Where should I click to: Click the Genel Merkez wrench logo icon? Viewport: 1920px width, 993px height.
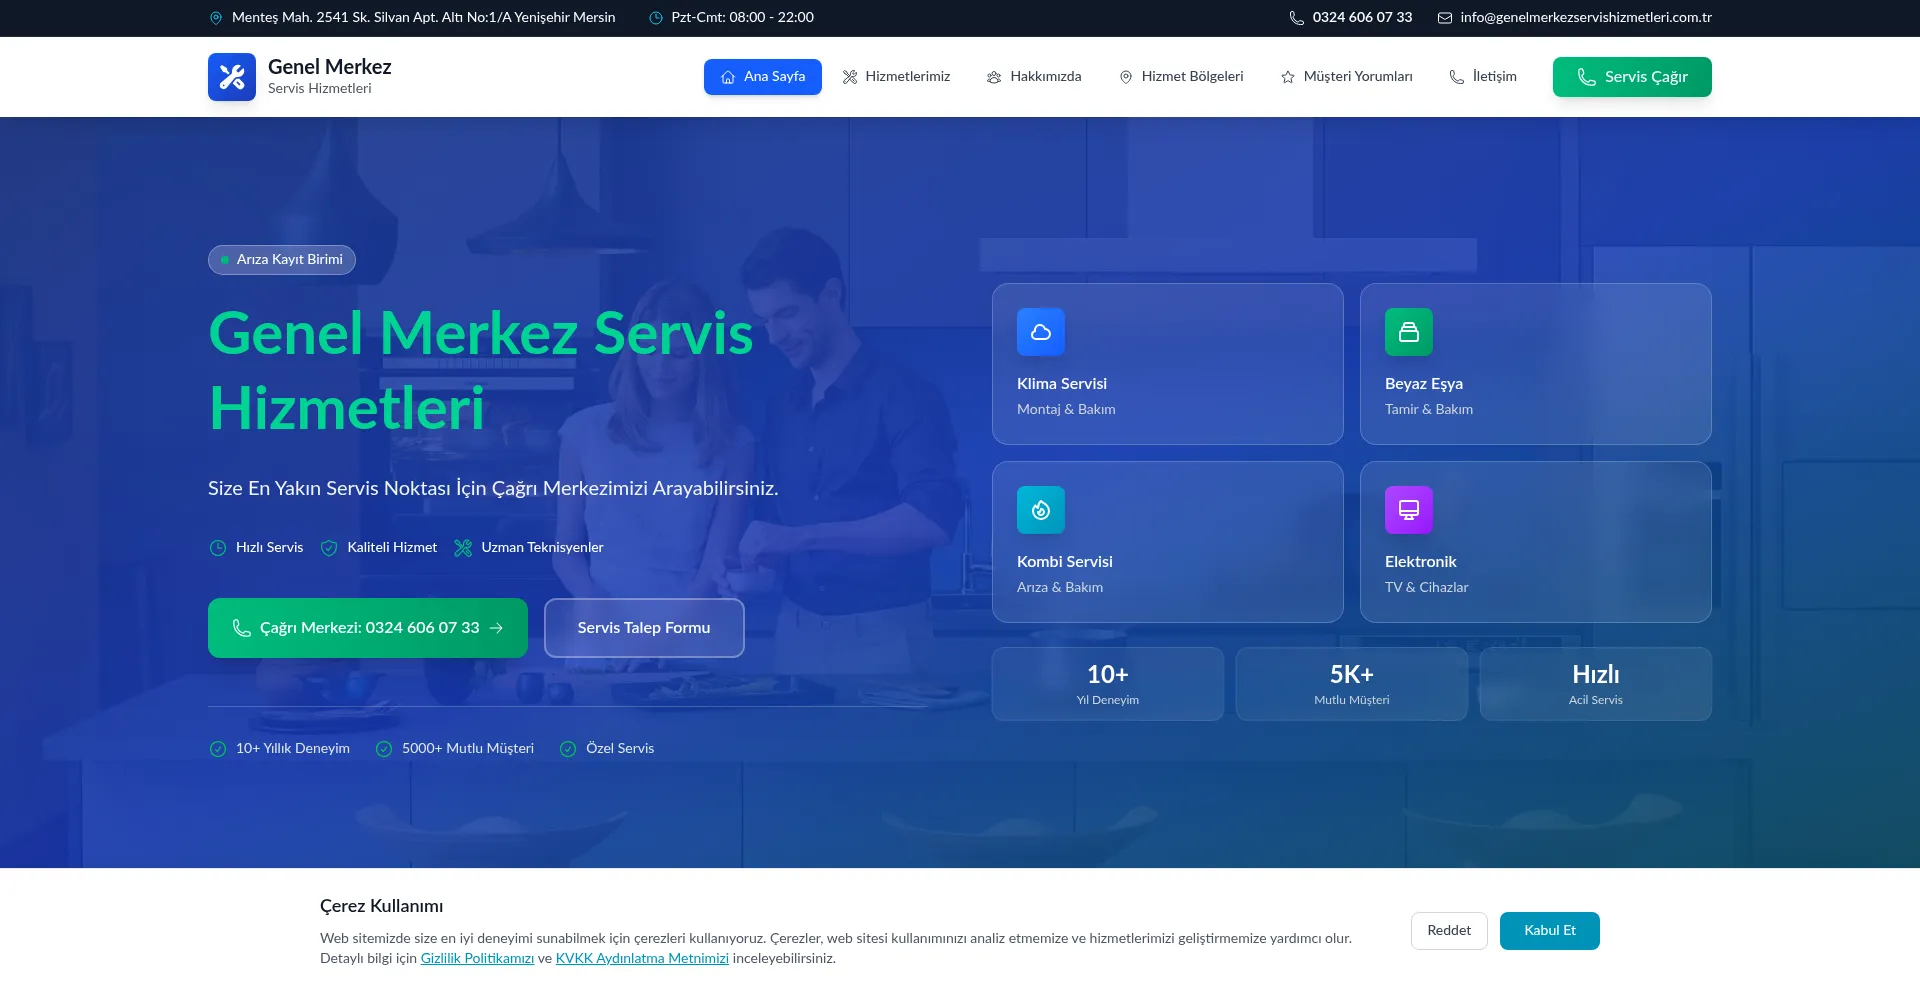[232, 77]
